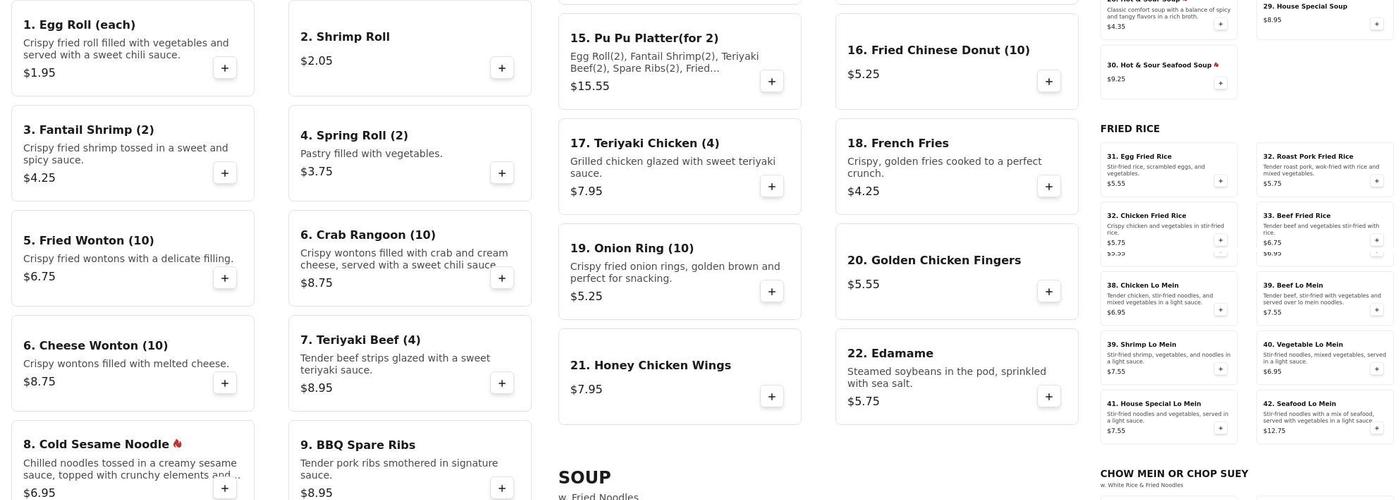Add Honey Chicken Wings to order
Screen dimensions: 1400x500
(772, 397)
